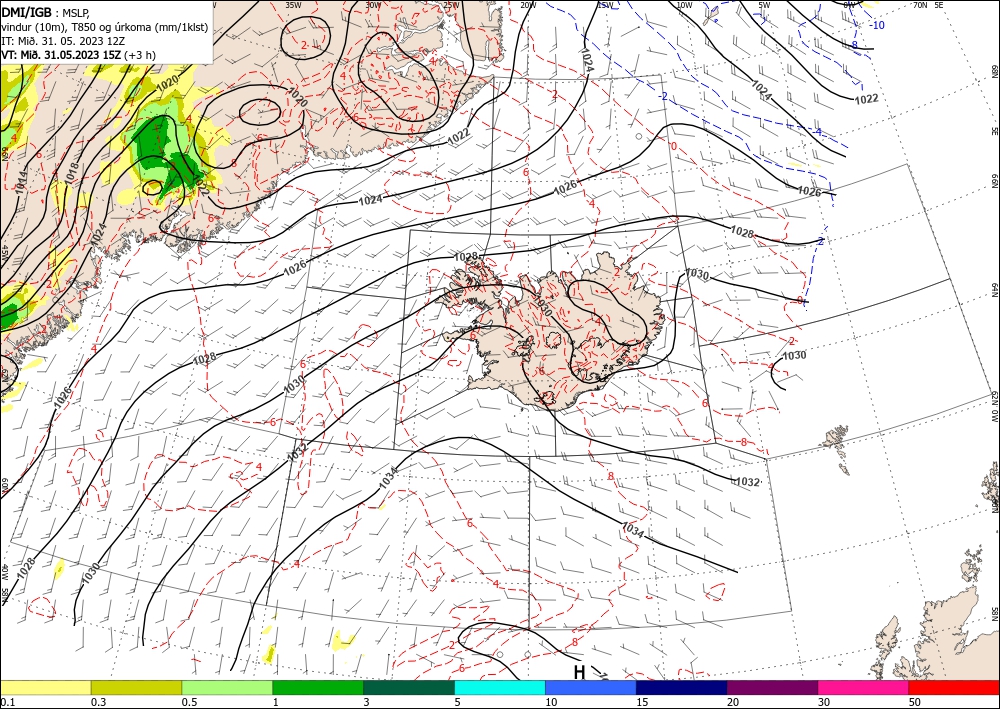Choose the navy 15–20 mm legend swatch
Screen dimensions: 1000x709
[x=682, y=687]
